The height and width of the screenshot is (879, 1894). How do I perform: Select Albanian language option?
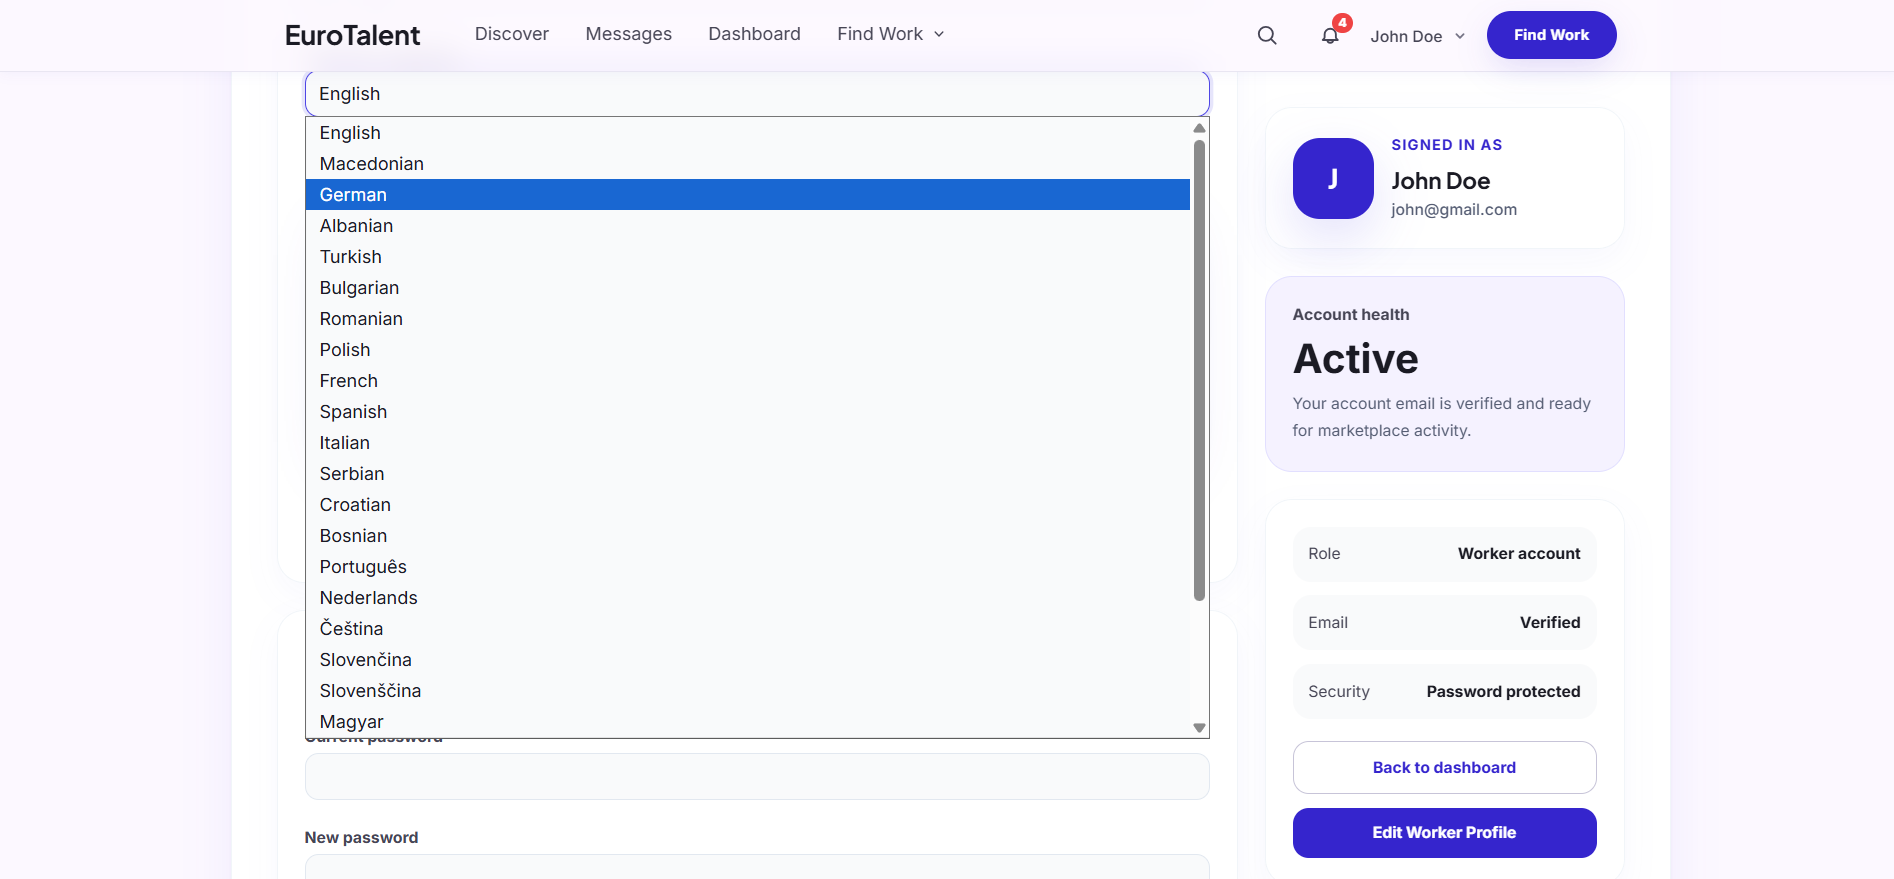(x=748, y=226)
